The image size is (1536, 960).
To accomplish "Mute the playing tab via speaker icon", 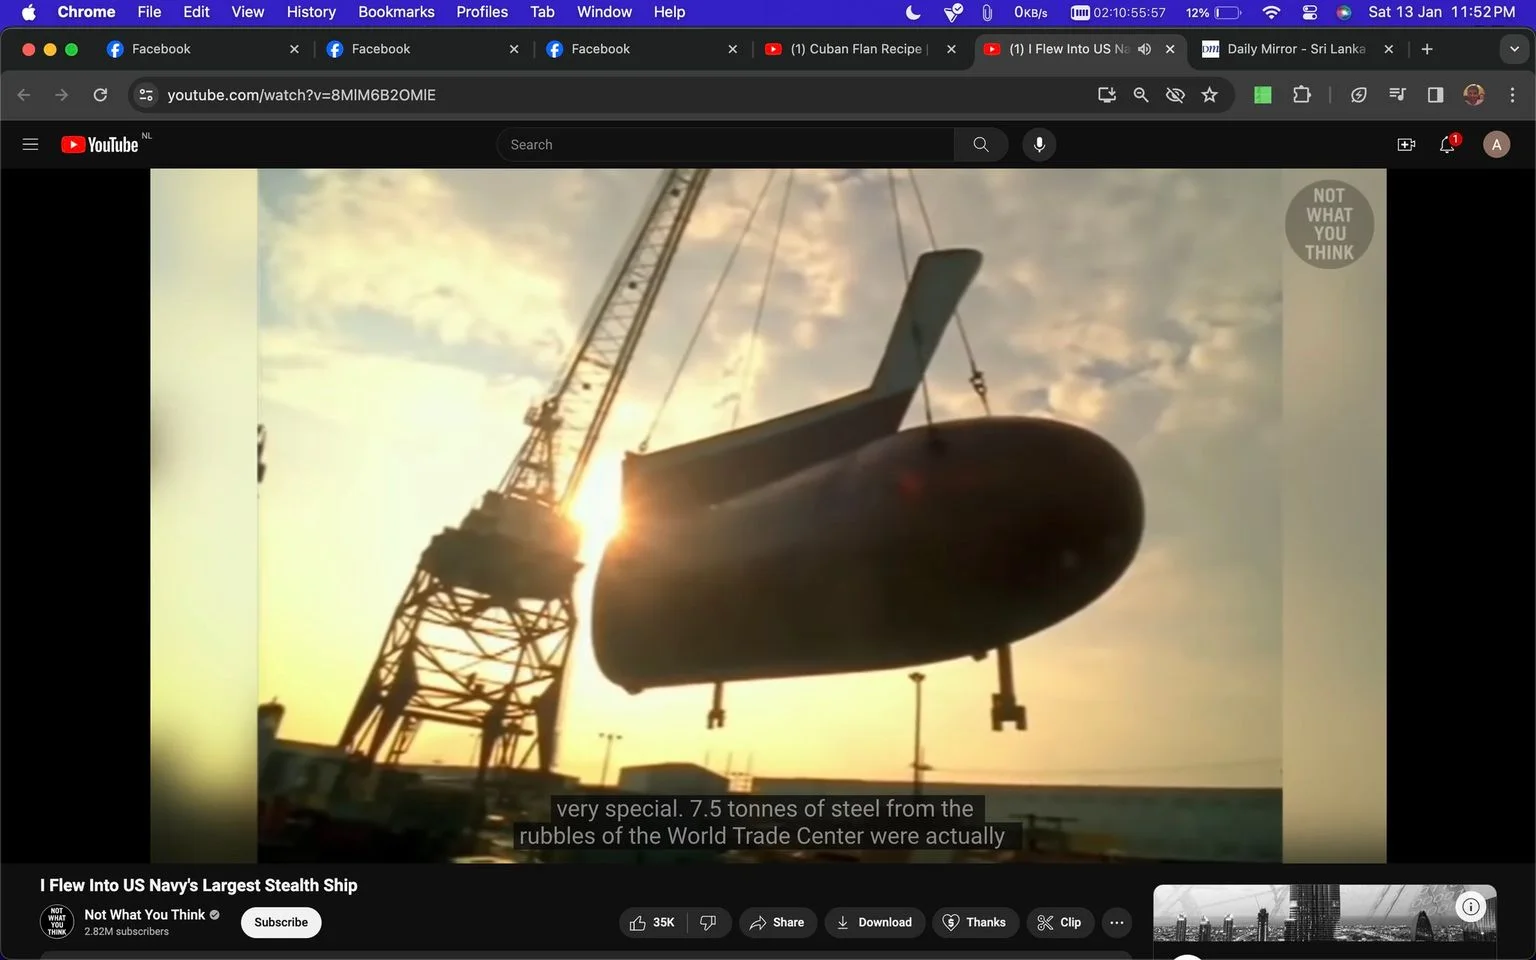I will click(1145, 49).
